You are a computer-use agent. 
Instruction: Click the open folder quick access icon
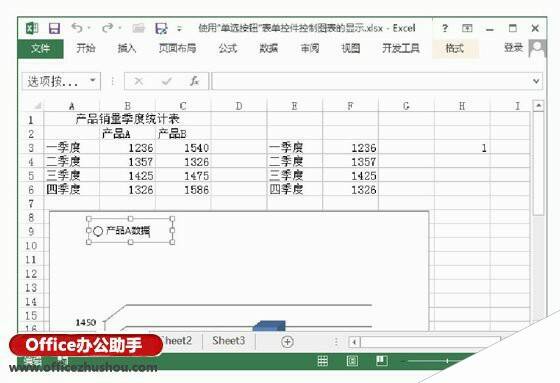pos(139,28)
